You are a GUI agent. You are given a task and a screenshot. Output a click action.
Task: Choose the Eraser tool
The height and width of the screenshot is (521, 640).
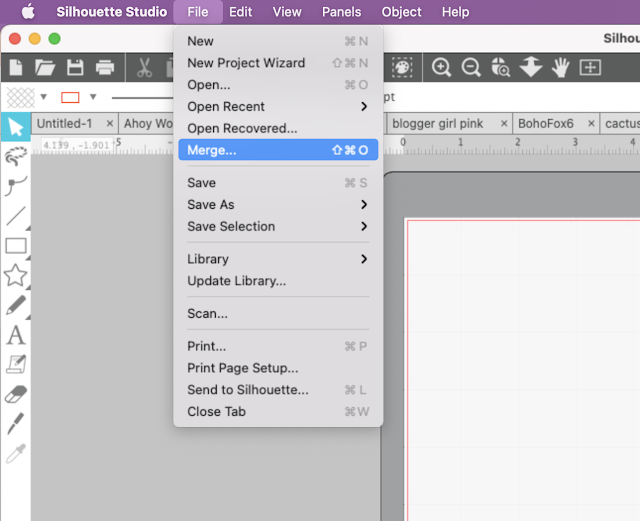16,394
